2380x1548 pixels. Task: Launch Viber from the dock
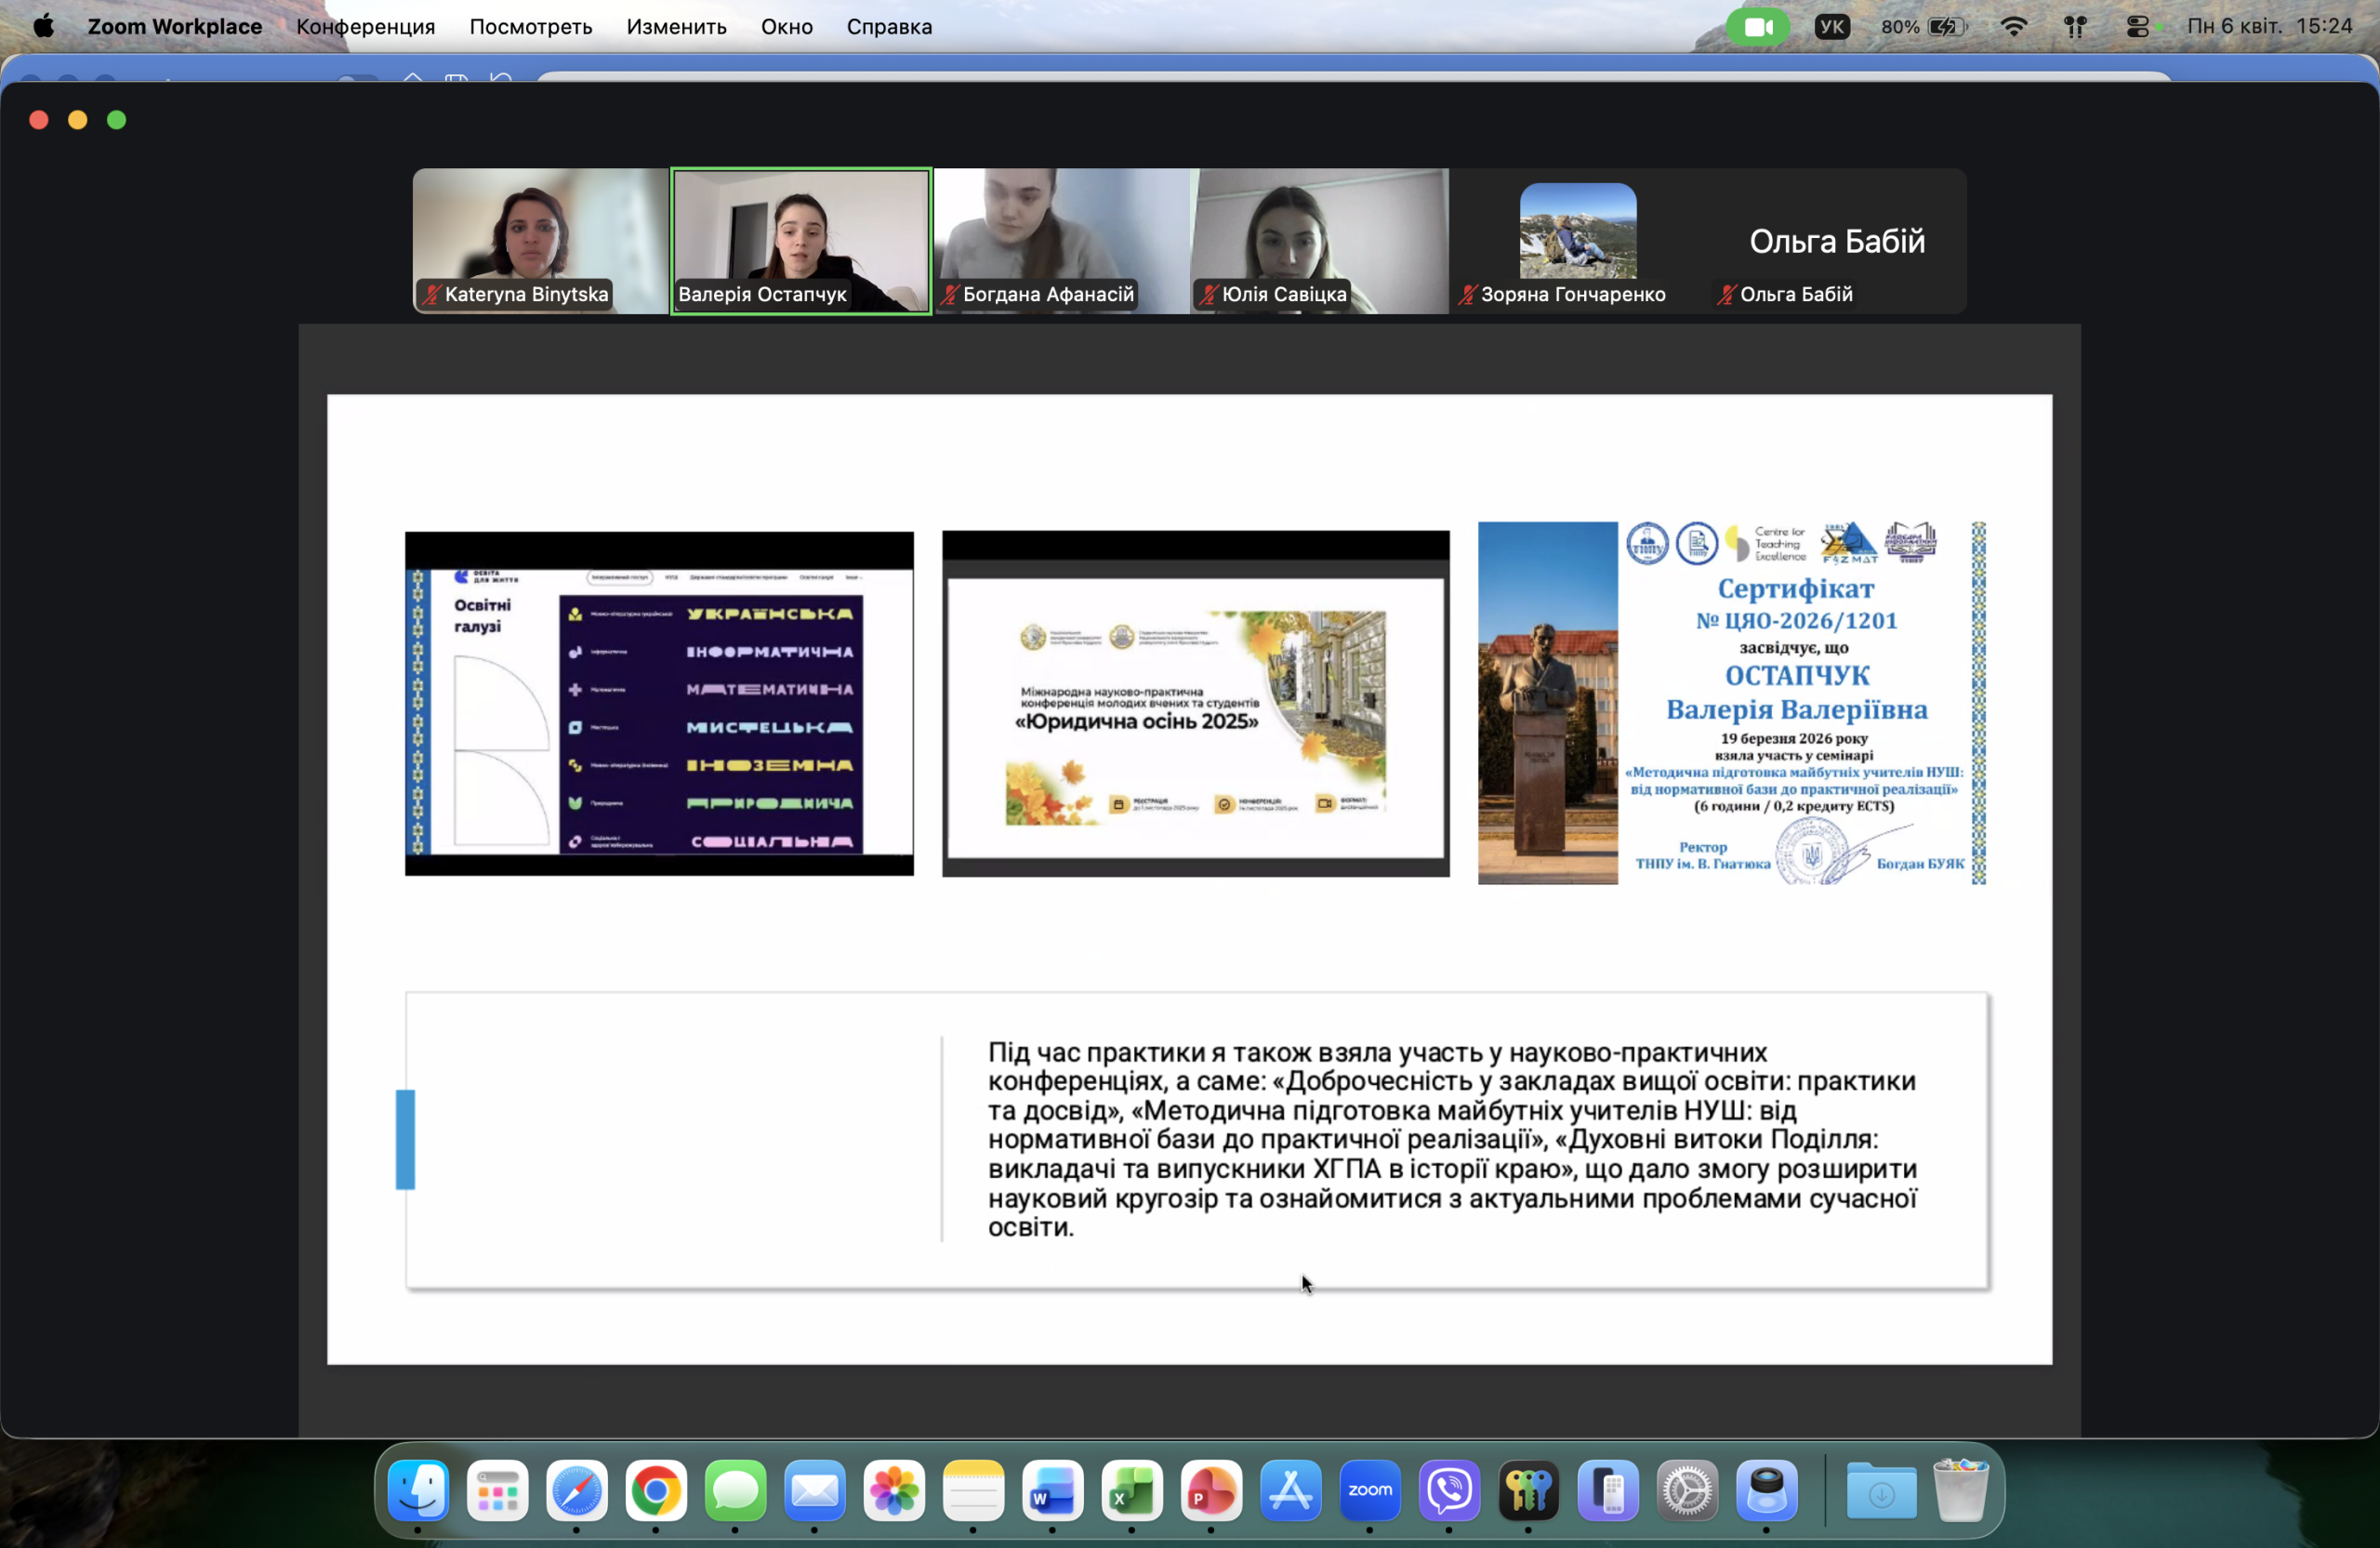coord(1449,1490)
